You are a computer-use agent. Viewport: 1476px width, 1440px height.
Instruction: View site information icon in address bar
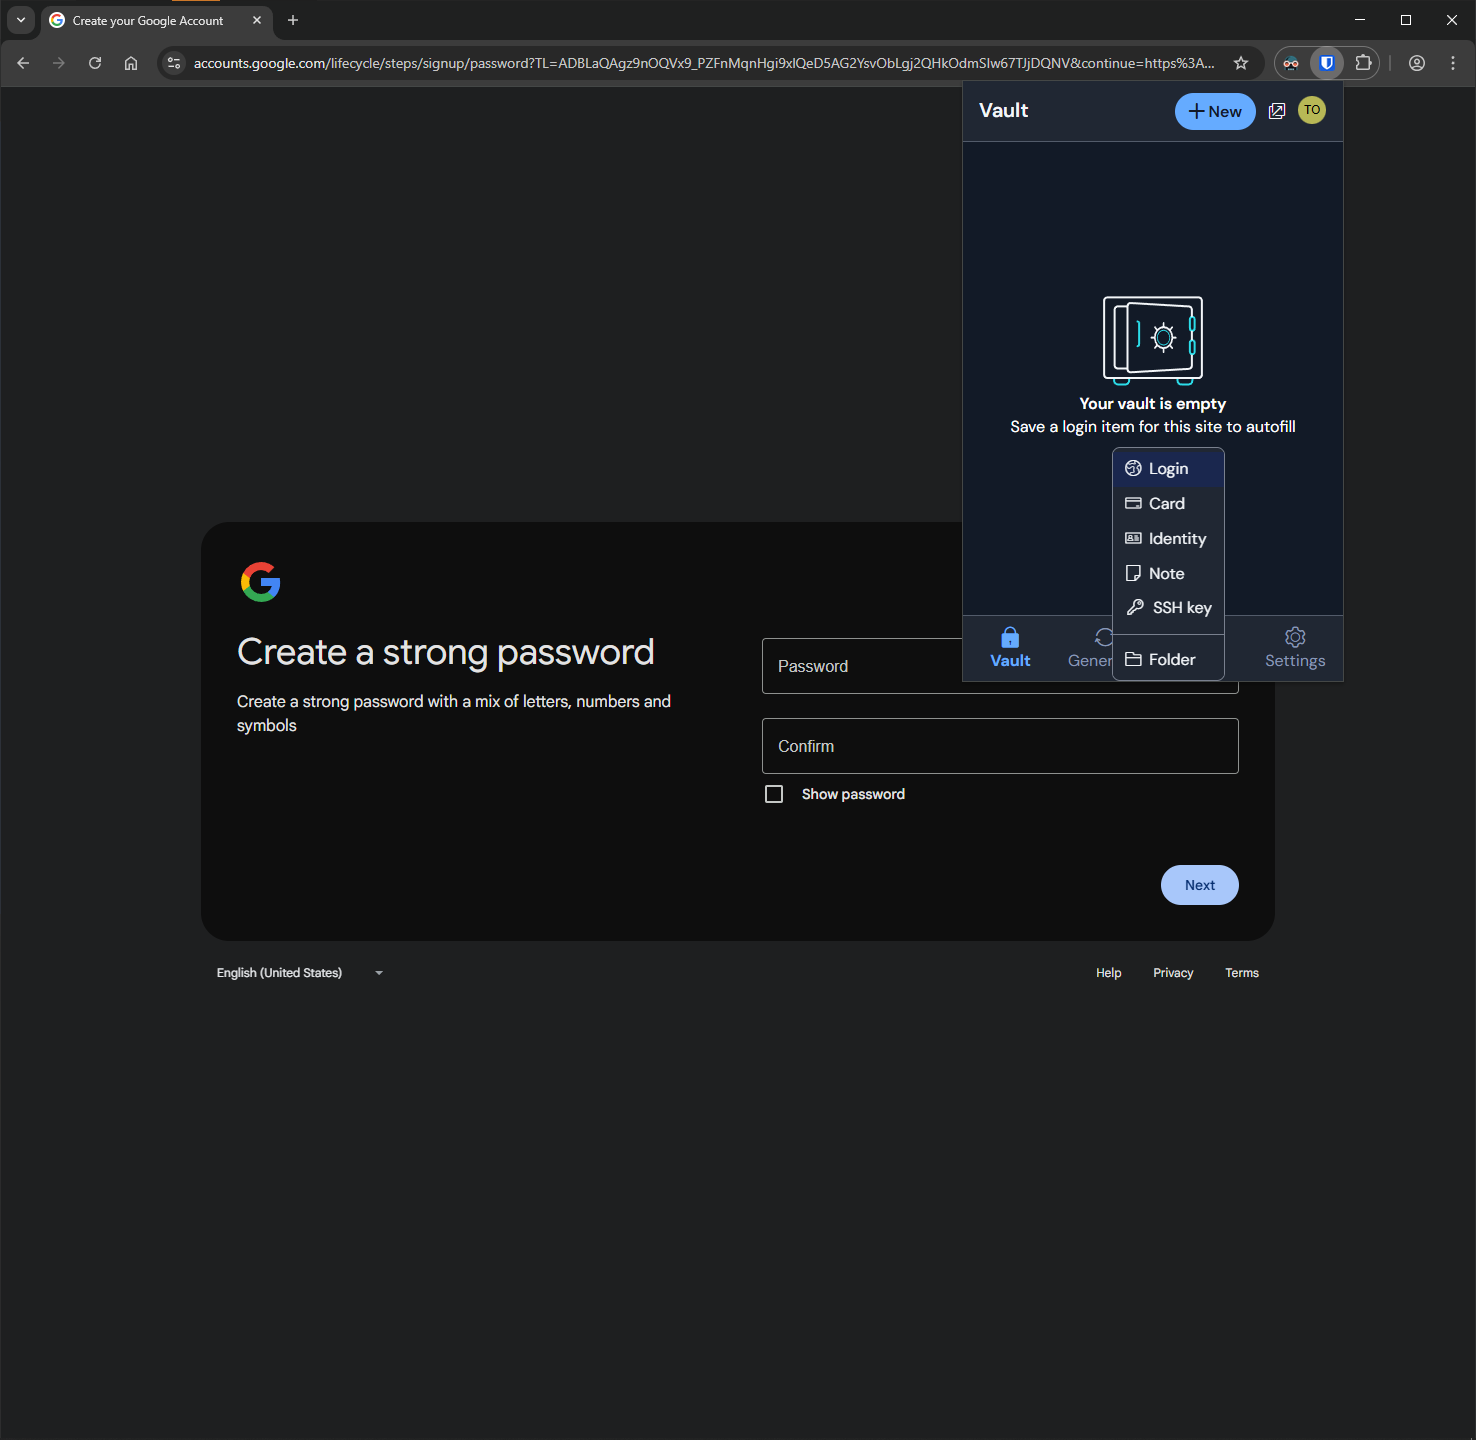[174, 63]
